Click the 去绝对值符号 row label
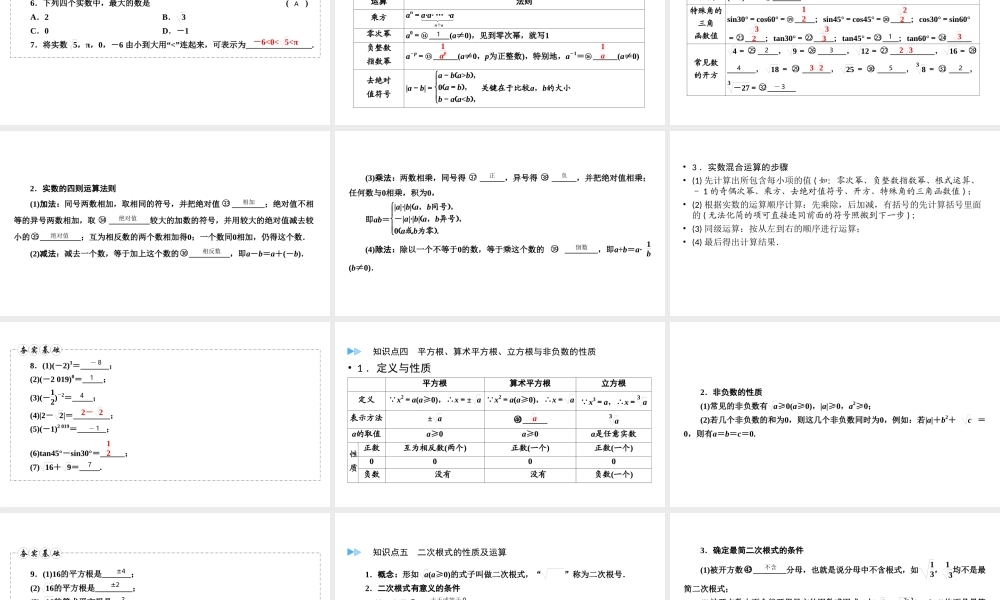This screenshot has height=600, width=1000. pos(378,87)
